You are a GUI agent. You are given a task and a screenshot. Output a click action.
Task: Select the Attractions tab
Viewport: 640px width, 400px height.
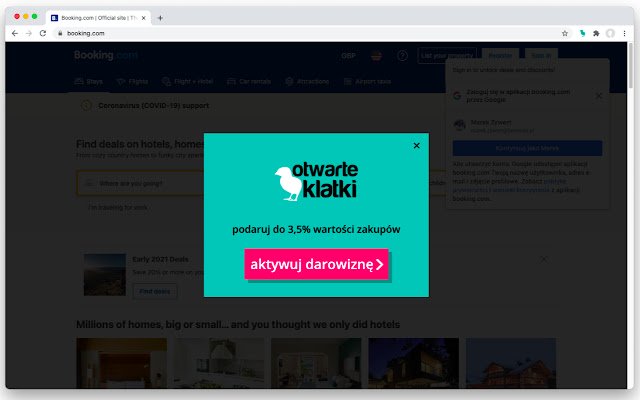pos(307,81)
